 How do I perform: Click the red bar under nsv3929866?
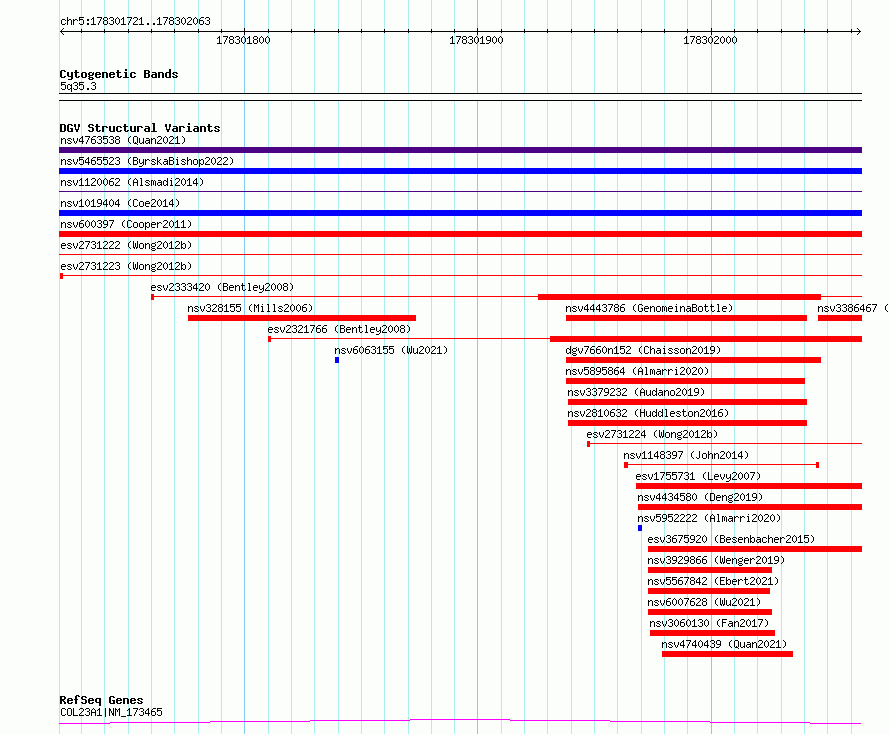tap(710, 570)
